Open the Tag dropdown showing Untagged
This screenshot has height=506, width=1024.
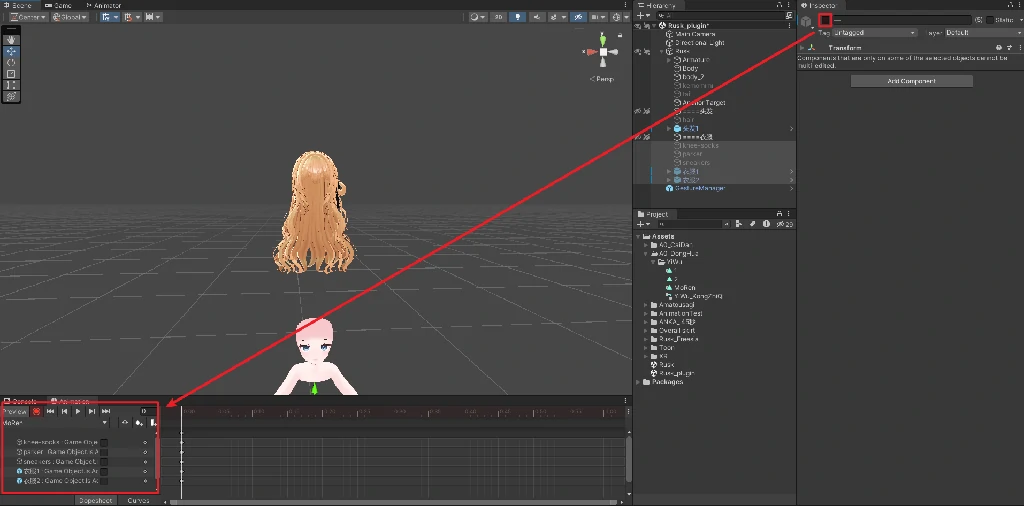pyautogui.click(x=876, y=33)
